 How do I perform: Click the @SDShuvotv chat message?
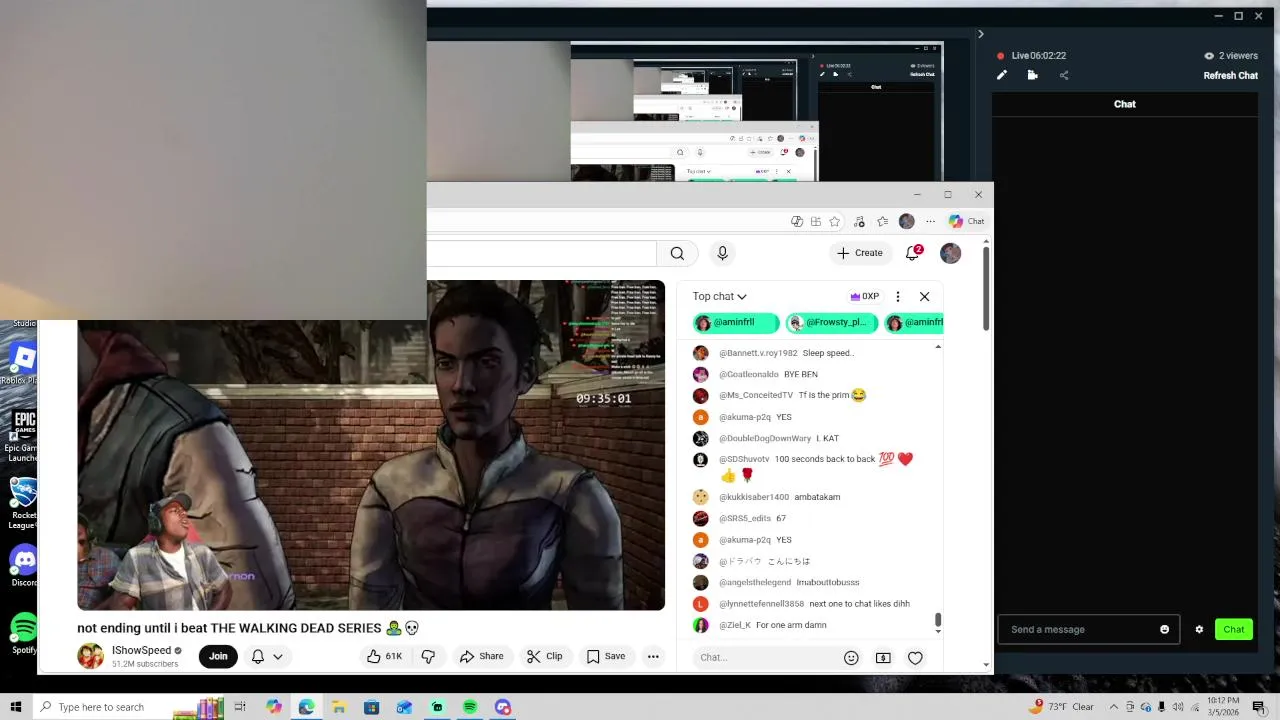click(810, 467)
